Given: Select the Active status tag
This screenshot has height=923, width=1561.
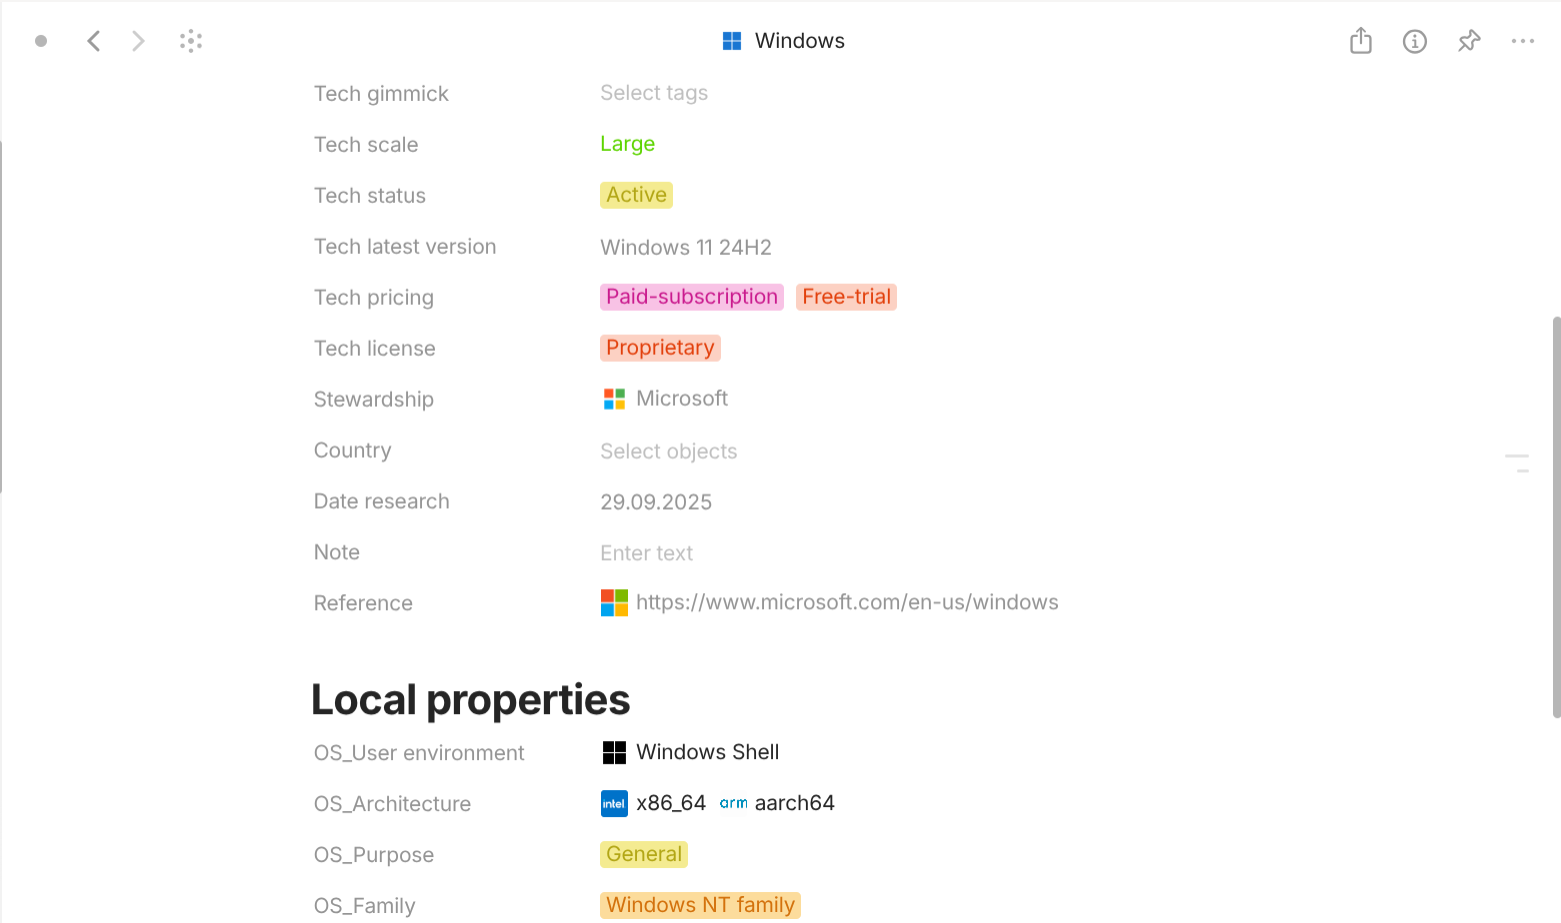Looking at the screenshot, I should coord(636,194).
